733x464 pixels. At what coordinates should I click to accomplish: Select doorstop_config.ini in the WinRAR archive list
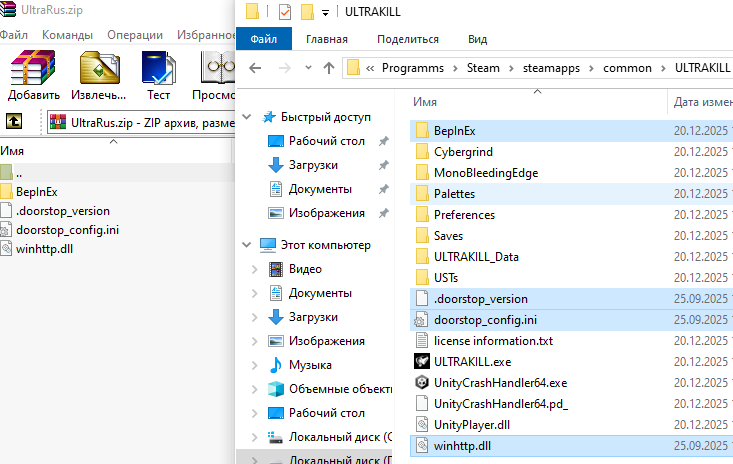point(67,230)
